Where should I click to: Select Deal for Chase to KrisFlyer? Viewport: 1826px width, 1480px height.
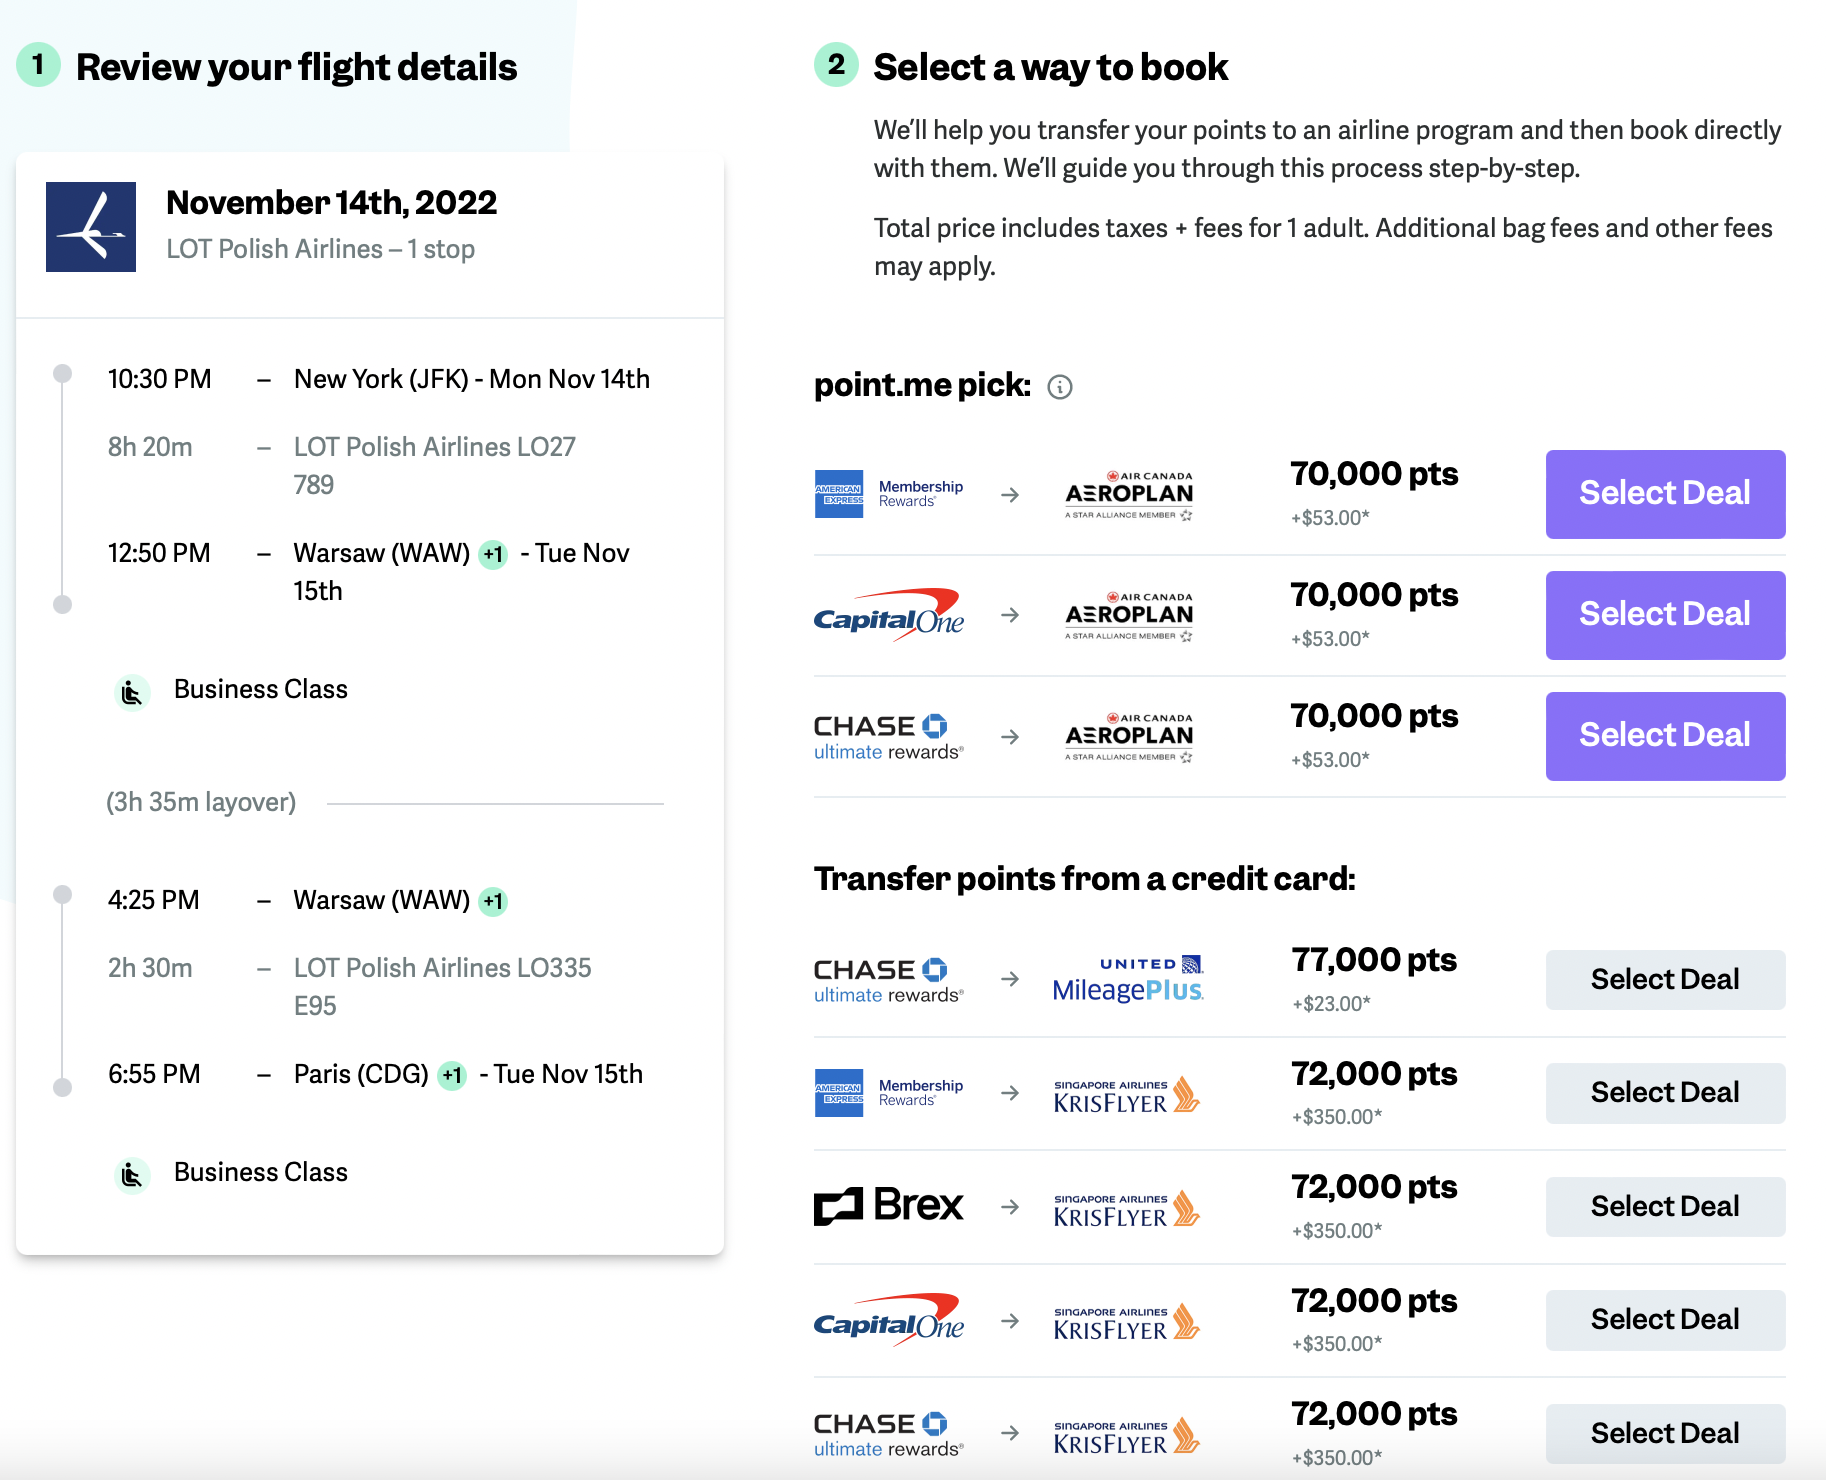(1665, 1434)
